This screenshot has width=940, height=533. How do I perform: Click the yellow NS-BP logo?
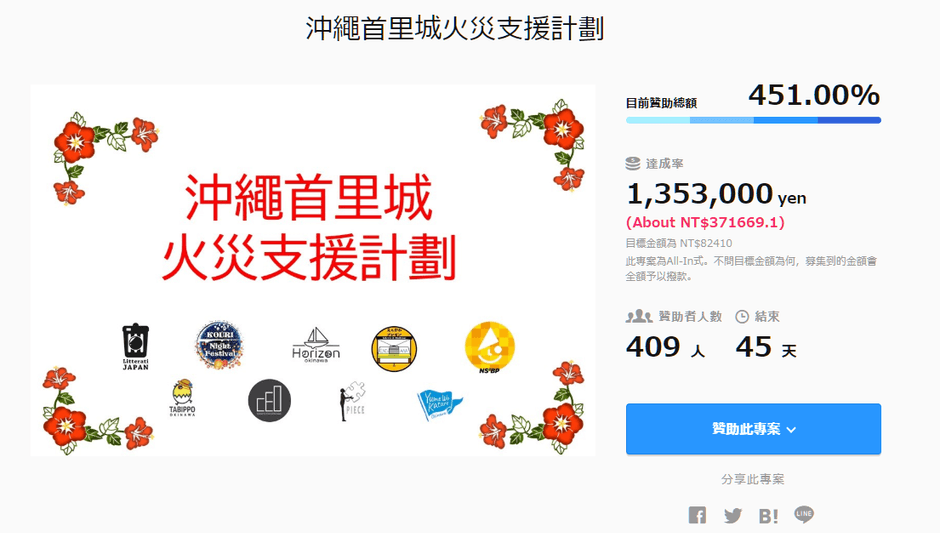[x=490, y=348]
